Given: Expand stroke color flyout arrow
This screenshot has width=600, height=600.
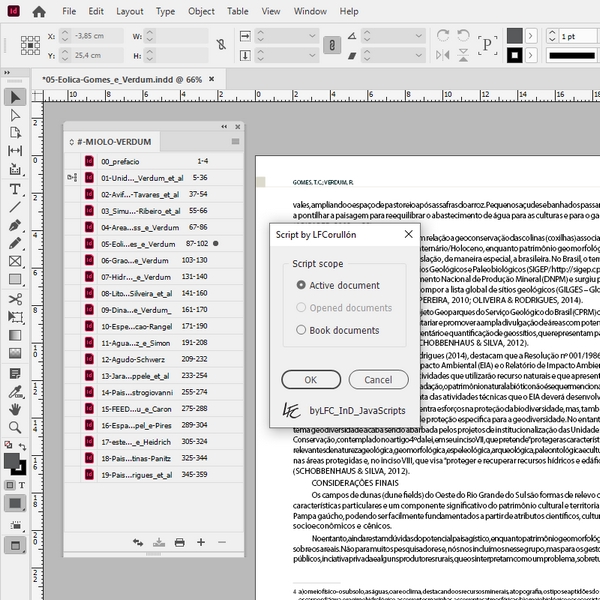Looking at the screenshot, I should coord(531,55).
